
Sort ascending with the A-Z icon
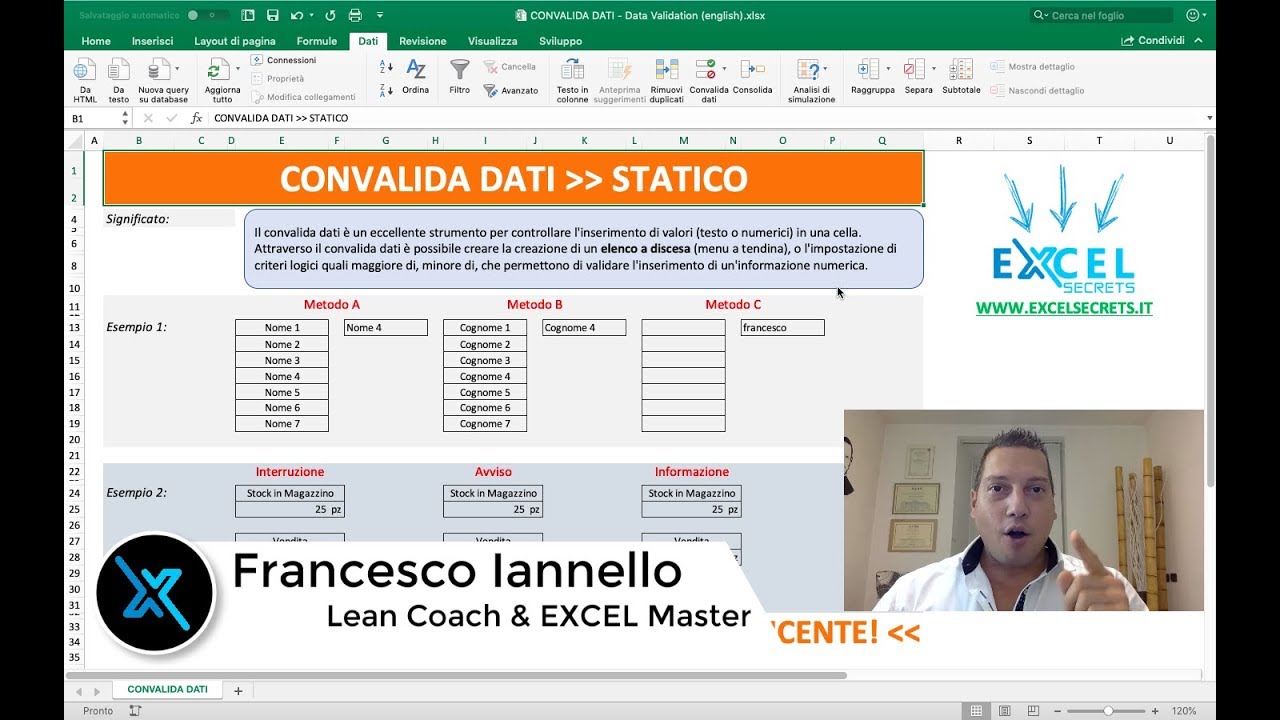point(386,67)
